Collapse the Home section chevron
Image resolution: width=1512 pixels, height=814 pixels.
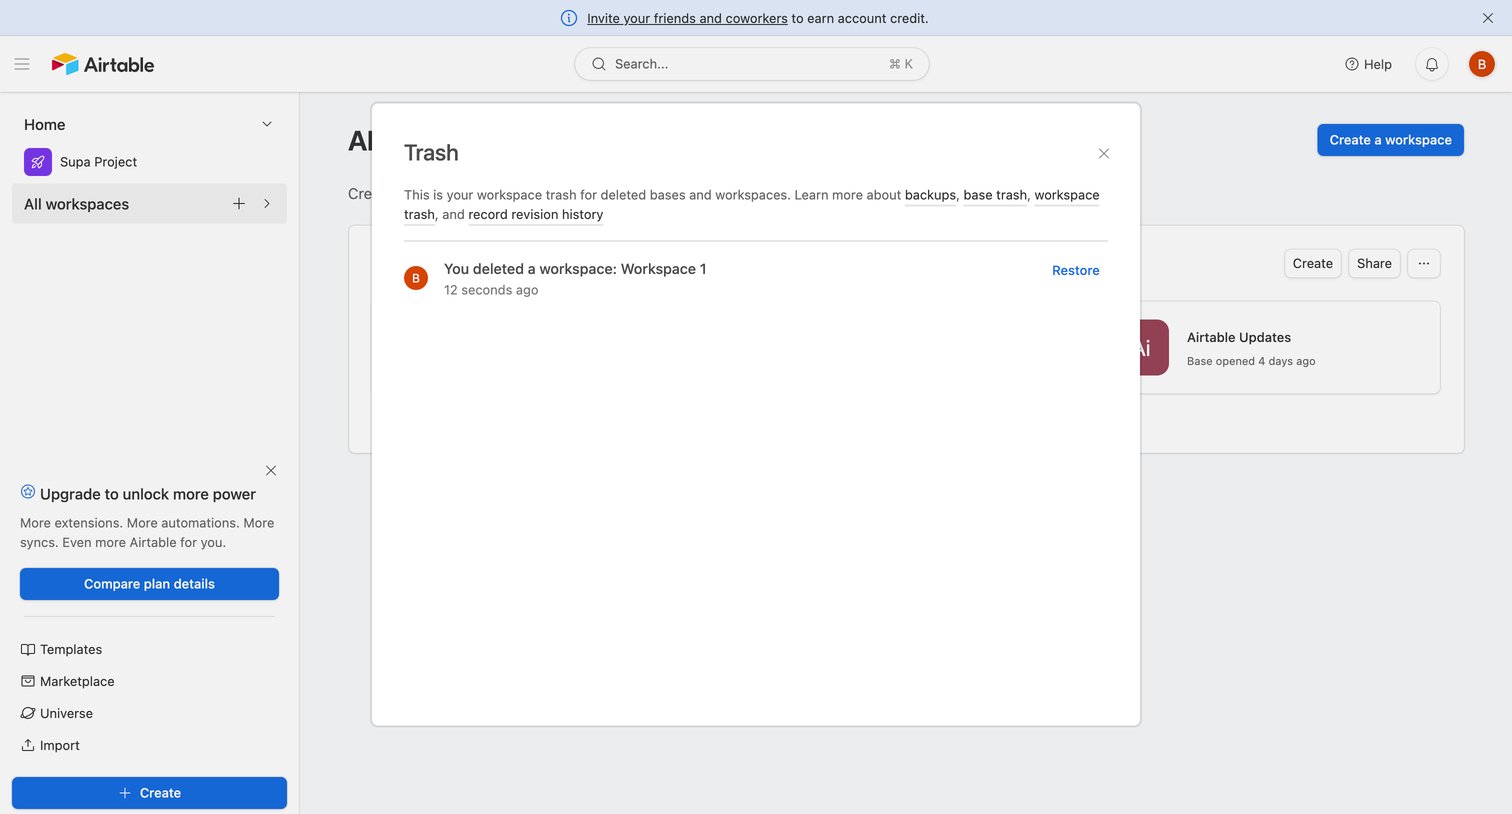pyautogui.click(x=267, y=124)
